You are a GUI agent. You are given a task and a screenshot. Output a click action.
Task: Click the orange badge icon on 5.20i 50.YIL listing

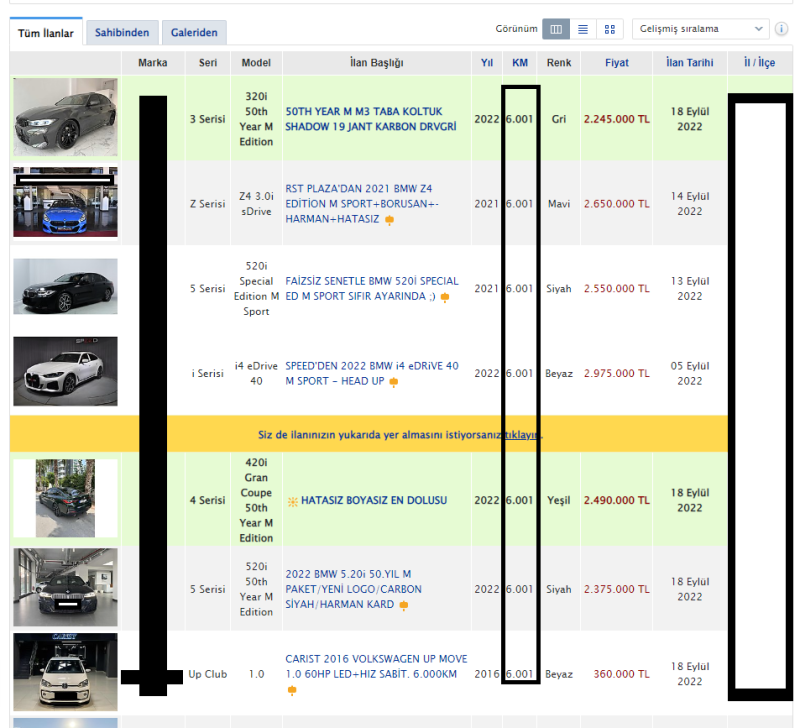(x=404, y=605)
